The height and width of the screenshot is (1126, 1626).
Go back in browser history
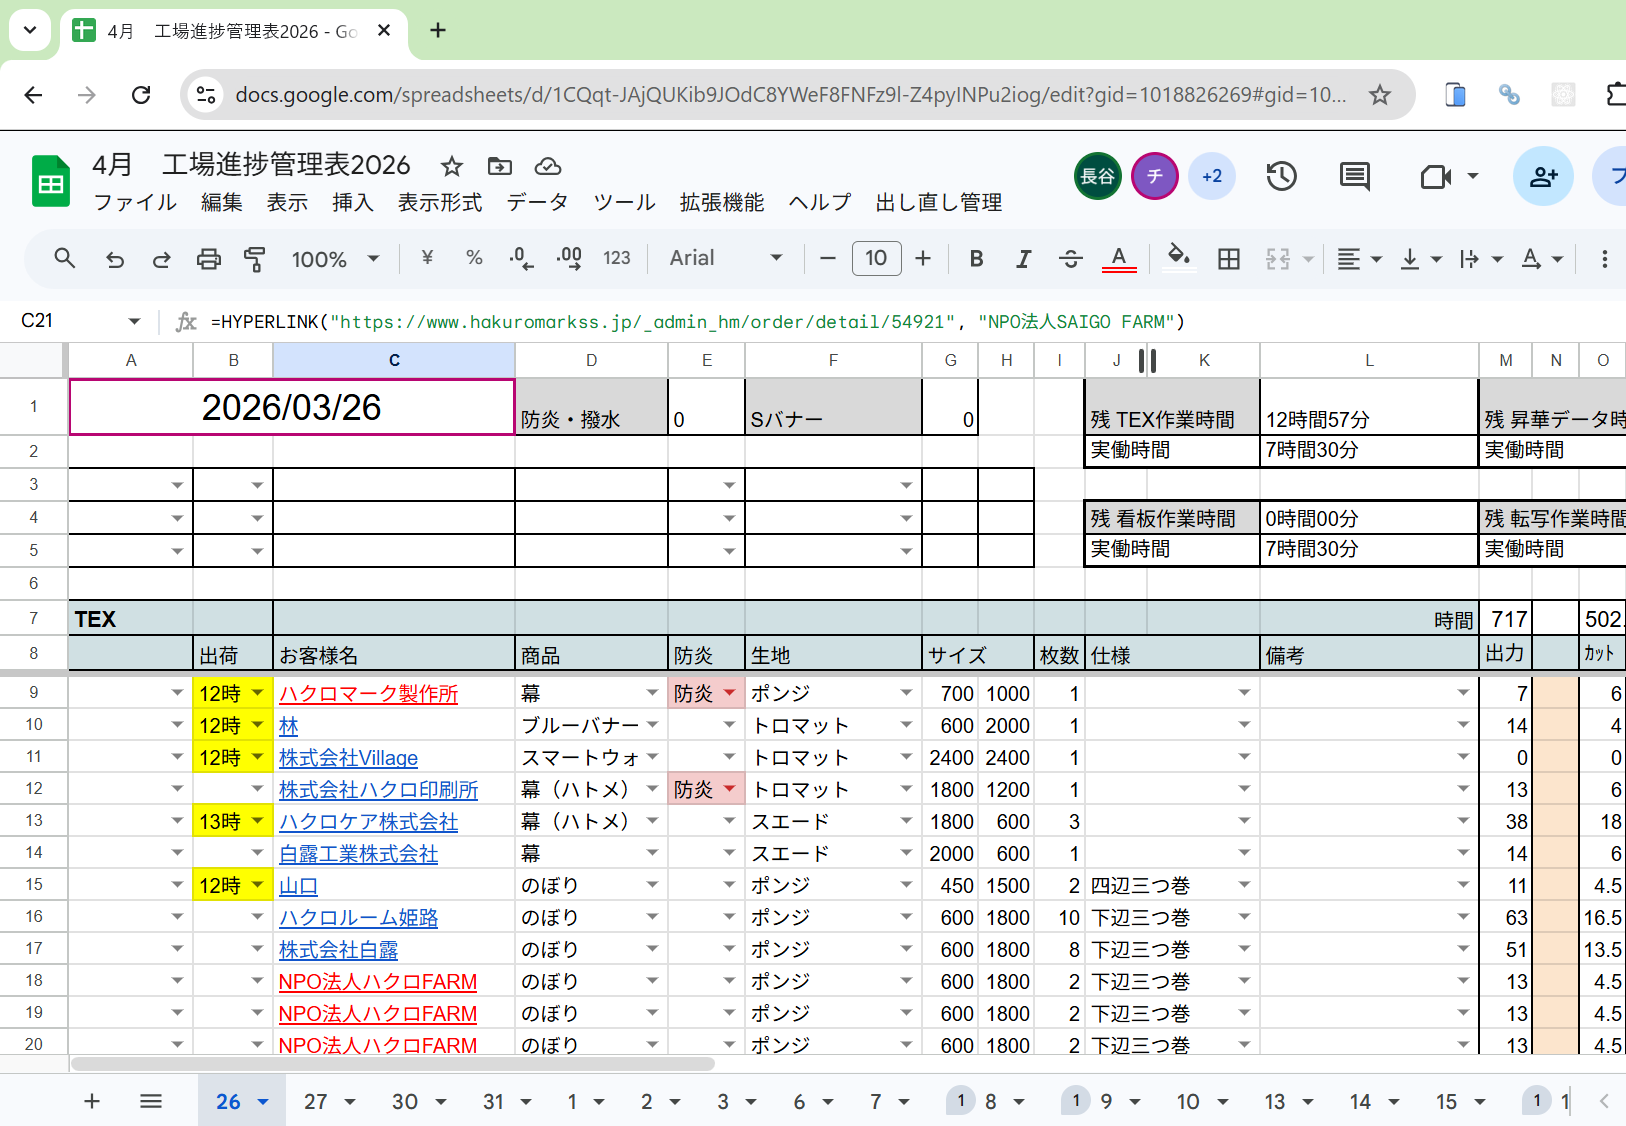pos(34,95)
